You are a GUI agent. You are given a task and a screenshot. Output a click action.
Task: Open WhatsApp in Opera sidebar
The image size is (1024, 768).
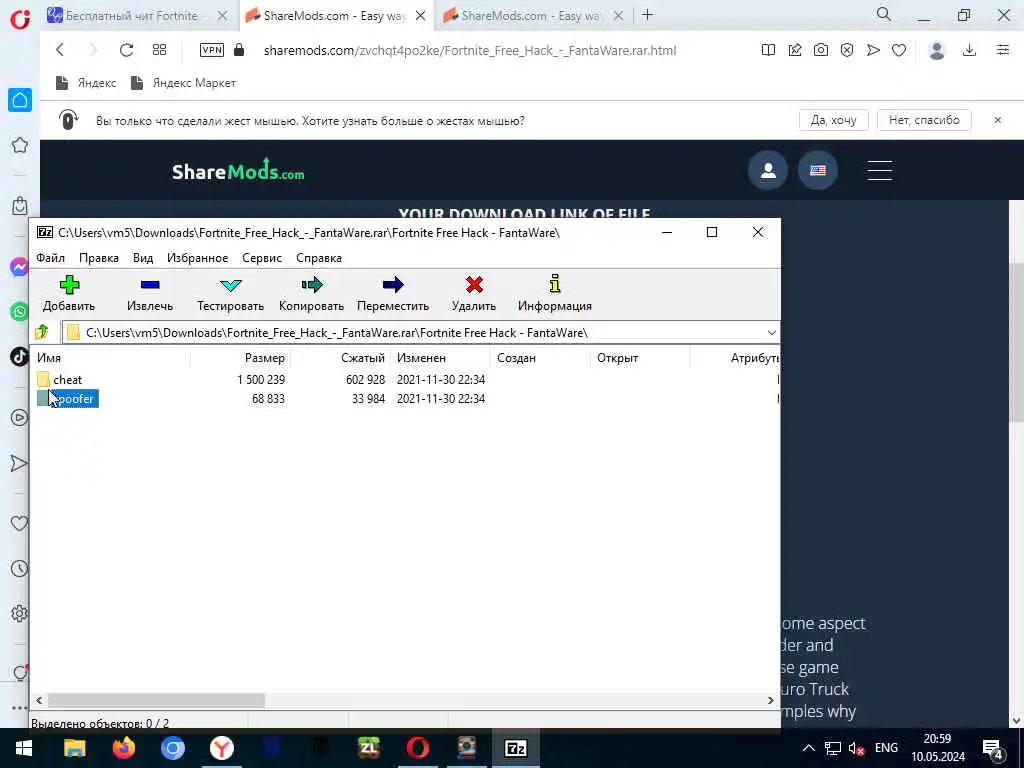click(x=20, y=312)
